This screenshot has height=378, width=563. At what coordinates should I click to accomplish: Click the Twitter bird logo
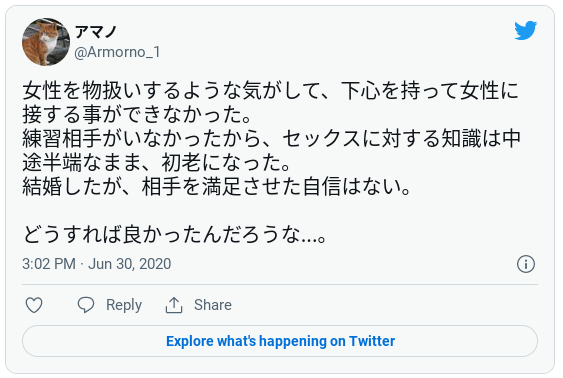click(x=525, y=31)
